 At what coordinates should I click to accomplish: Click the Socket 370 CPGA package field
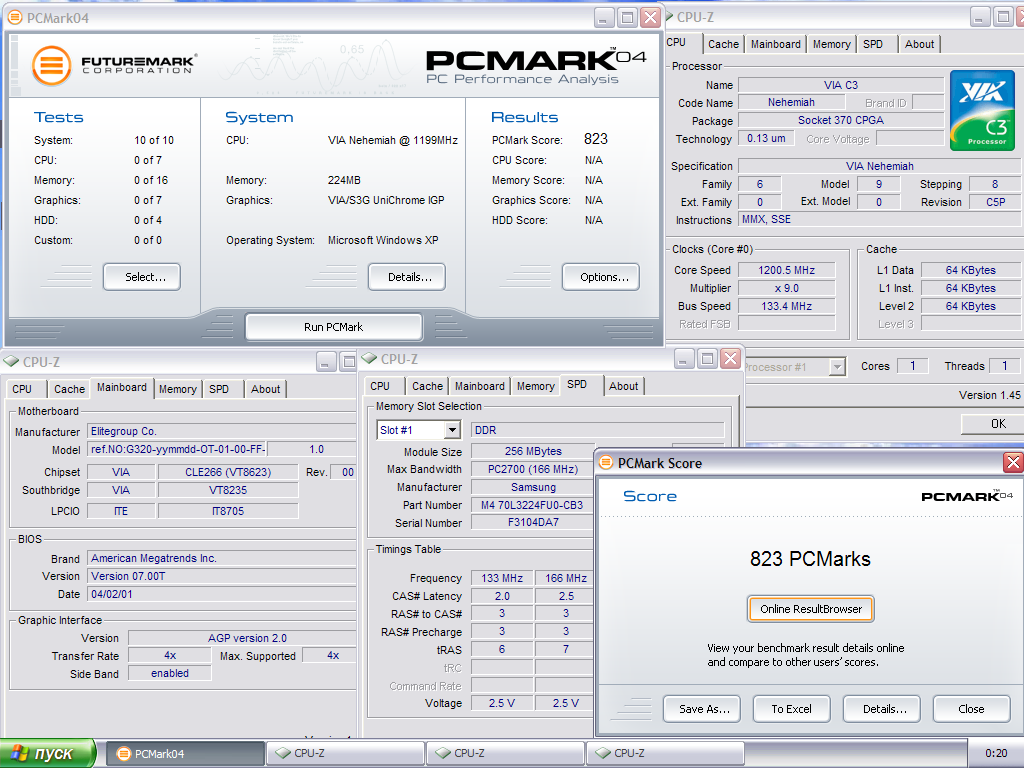point(841,120)
